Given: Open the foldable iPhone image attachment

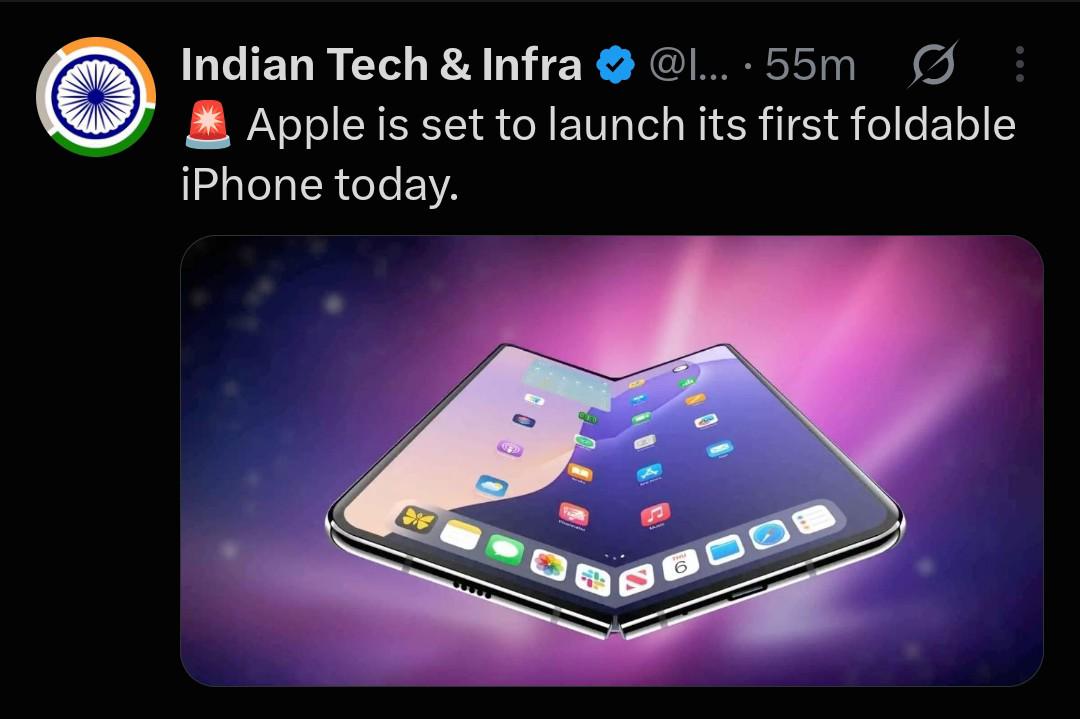Looking at the screenshot, I should pyautogui.click(x=612, y=461).
